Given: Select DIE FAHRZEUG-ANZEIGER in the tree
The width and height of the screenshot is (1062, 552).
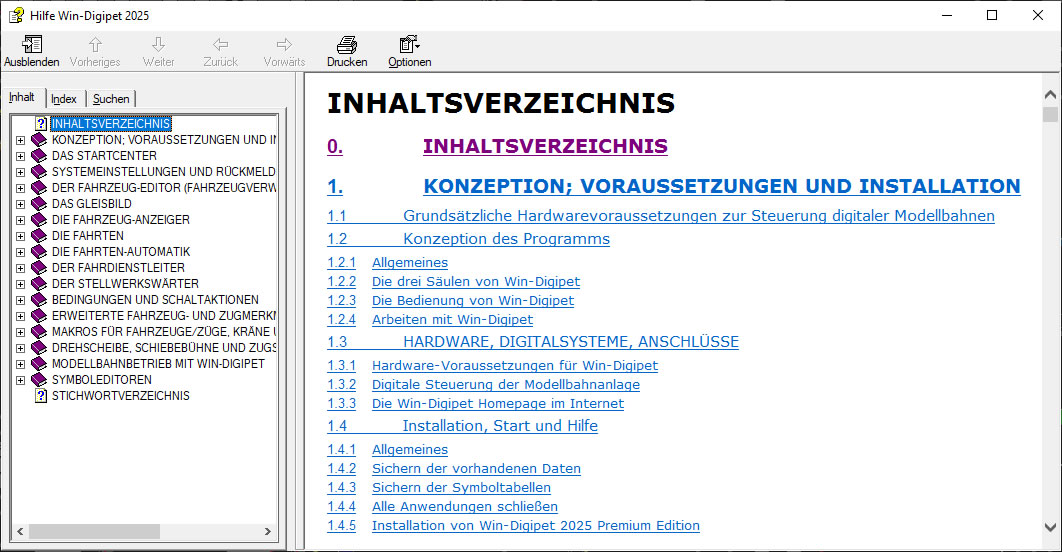Looking at the screenshot, I should pos(120,220).
